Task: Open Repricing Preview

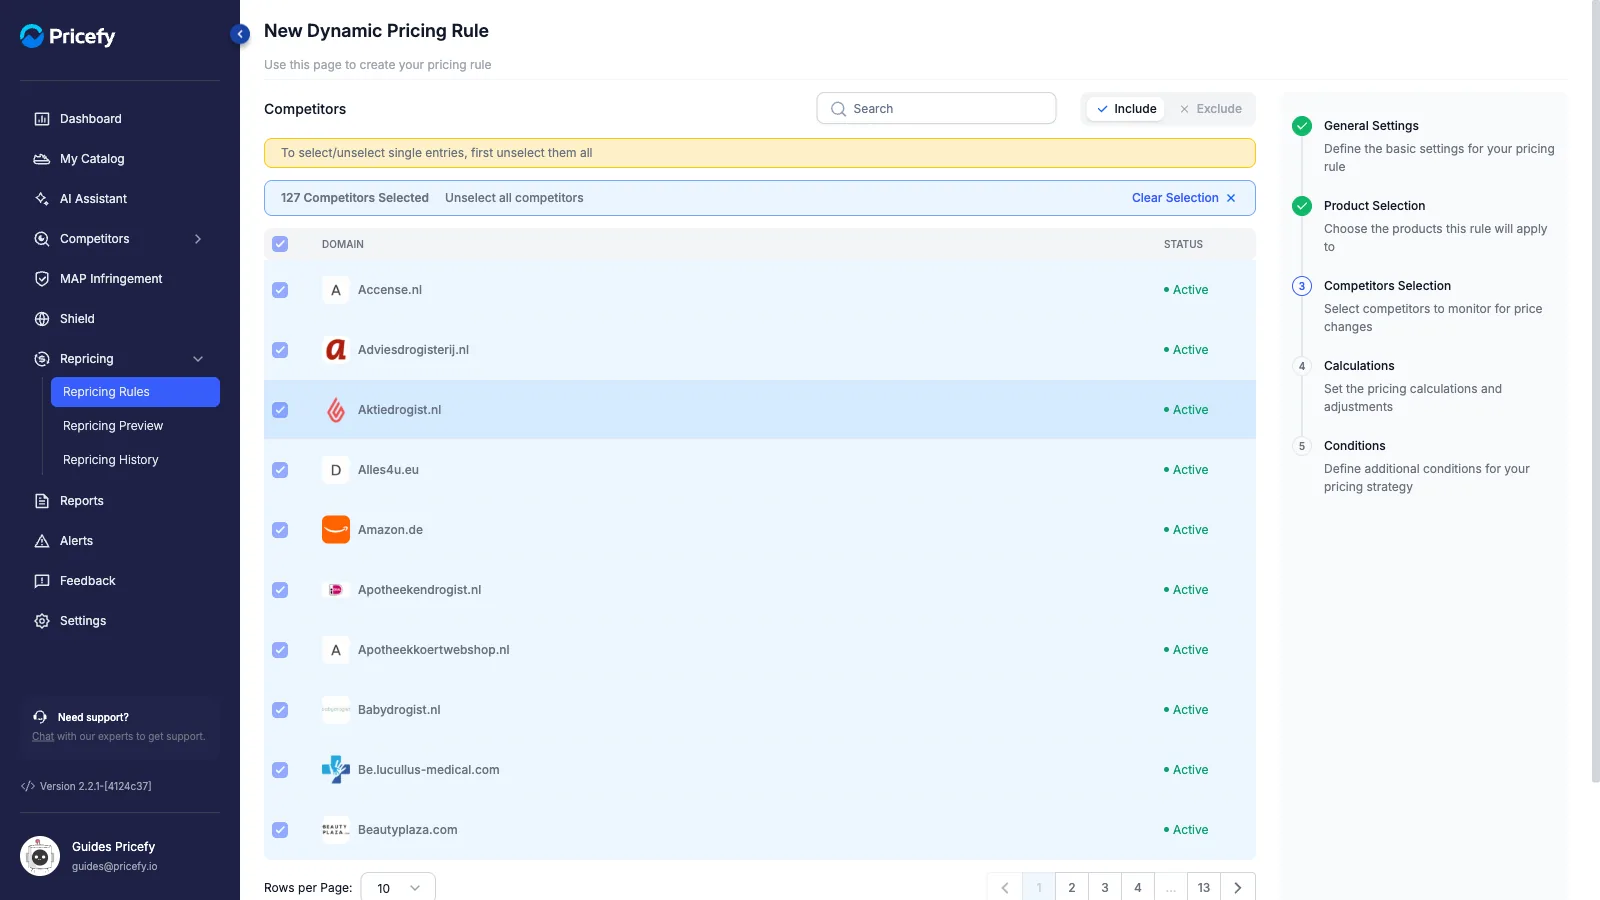Action: [113, 426]
